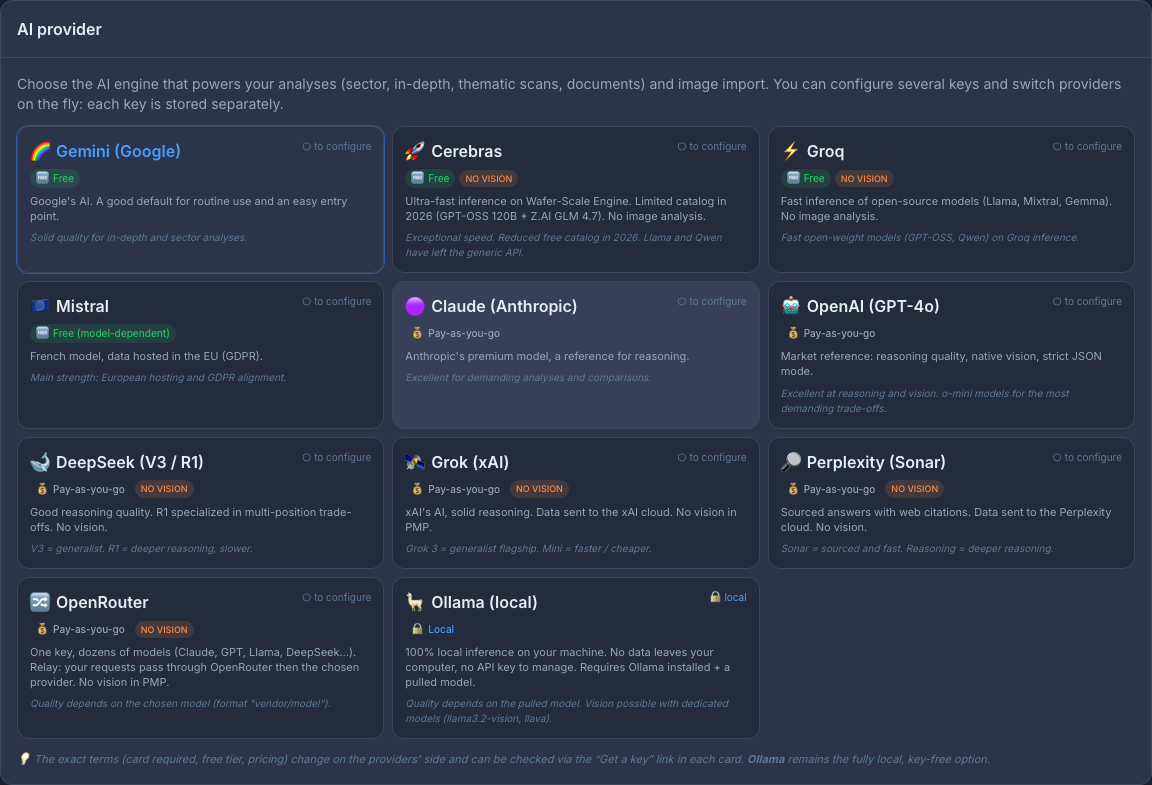This screenshot has height=785, width=1152.
Task: Click the Ollama llama icon
Action: pos(415,603)
